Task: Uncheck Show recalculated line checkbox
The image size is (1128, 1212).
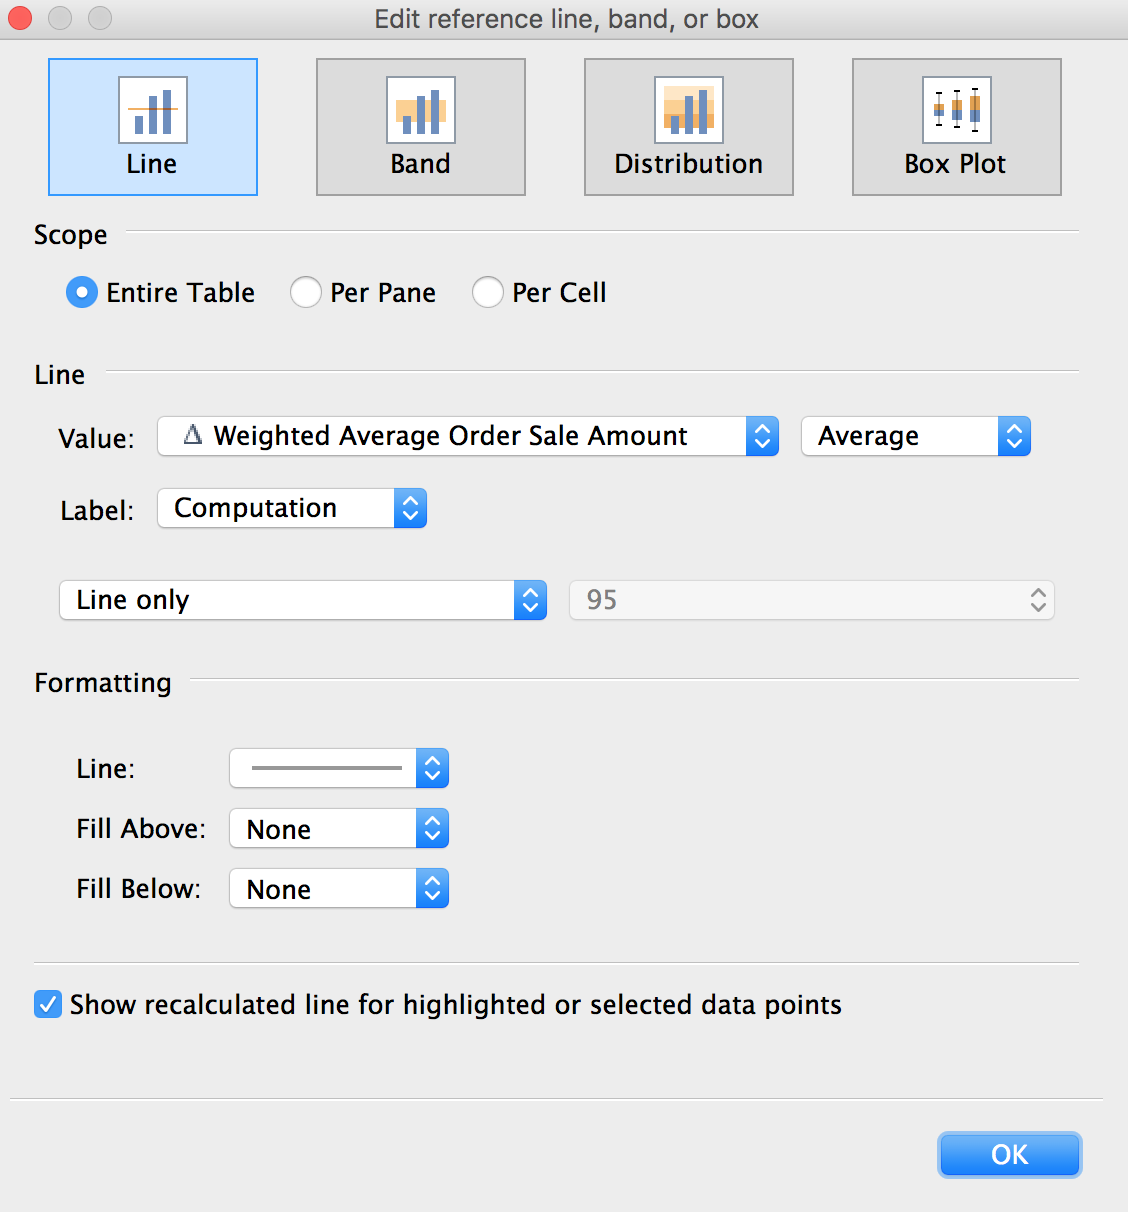Action: 48,1004
